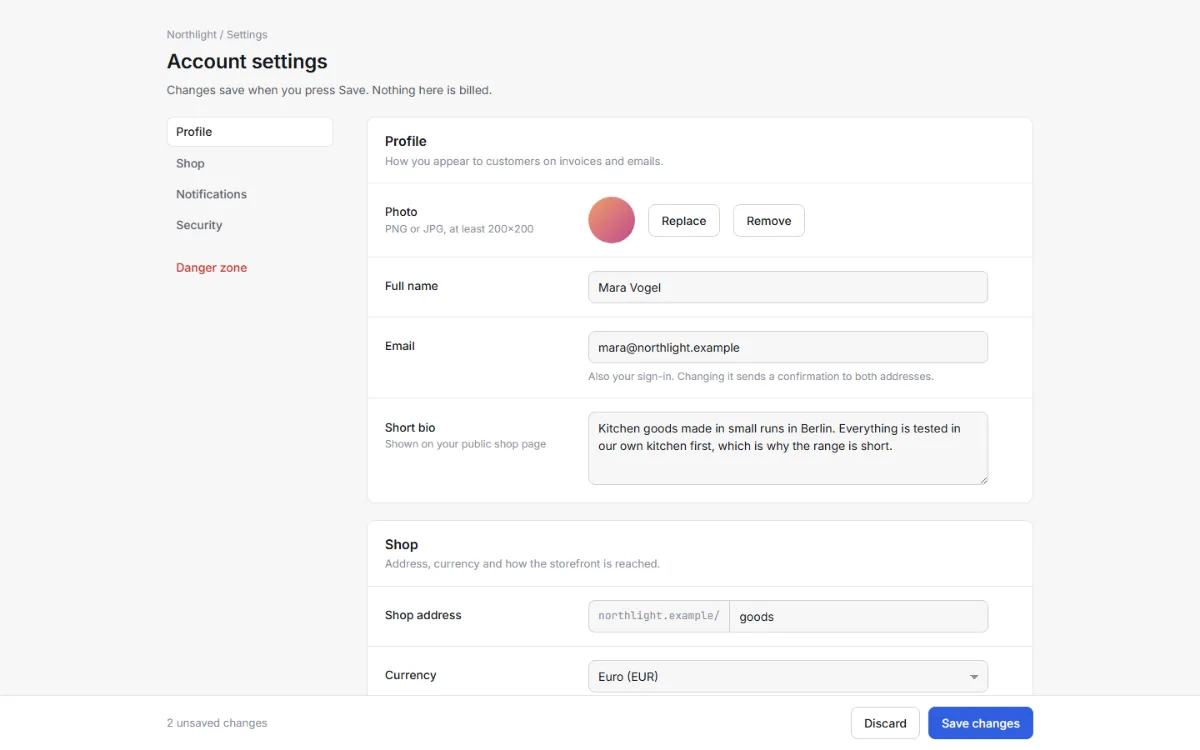Click the 'northlight.example/' address prefix
1200x750 pixels.
click(659, 616)
